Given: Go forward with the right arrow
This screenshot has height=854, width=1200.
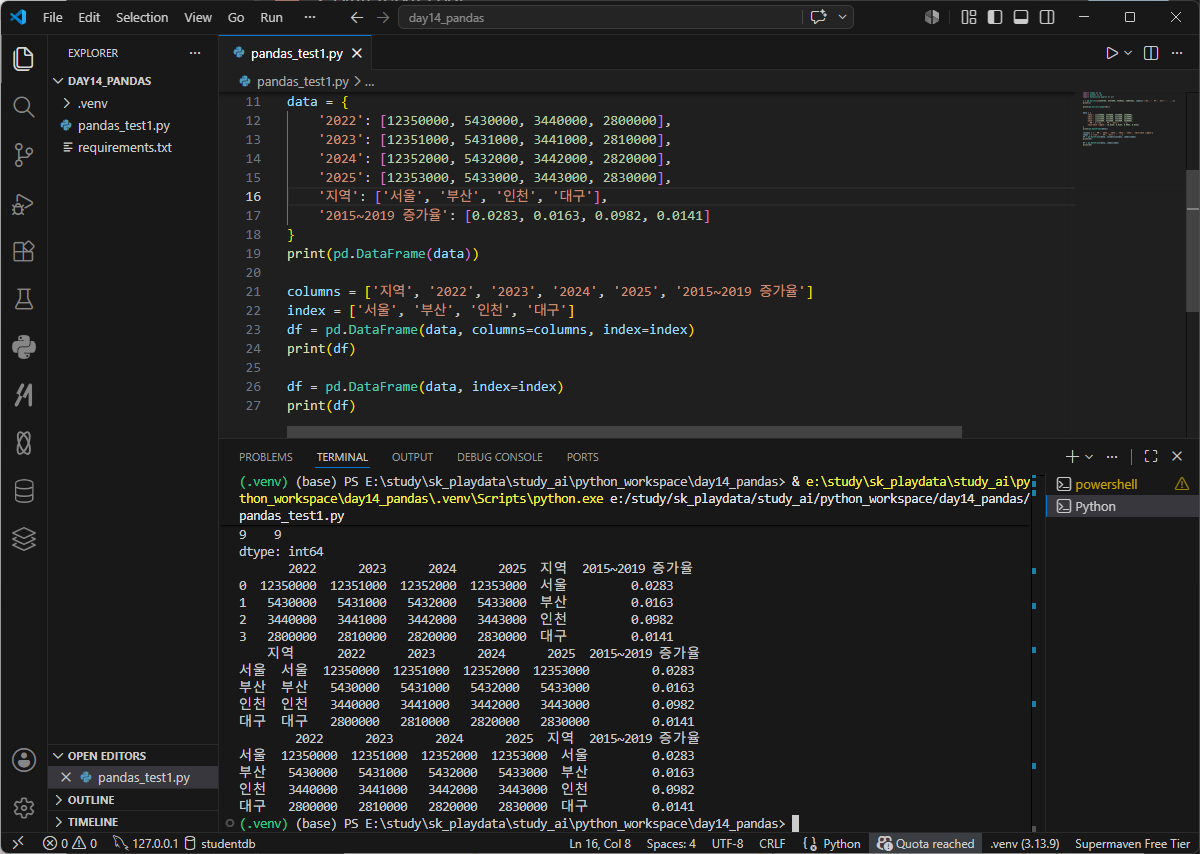Looking at the screenshot, I should tap(384, 17).
